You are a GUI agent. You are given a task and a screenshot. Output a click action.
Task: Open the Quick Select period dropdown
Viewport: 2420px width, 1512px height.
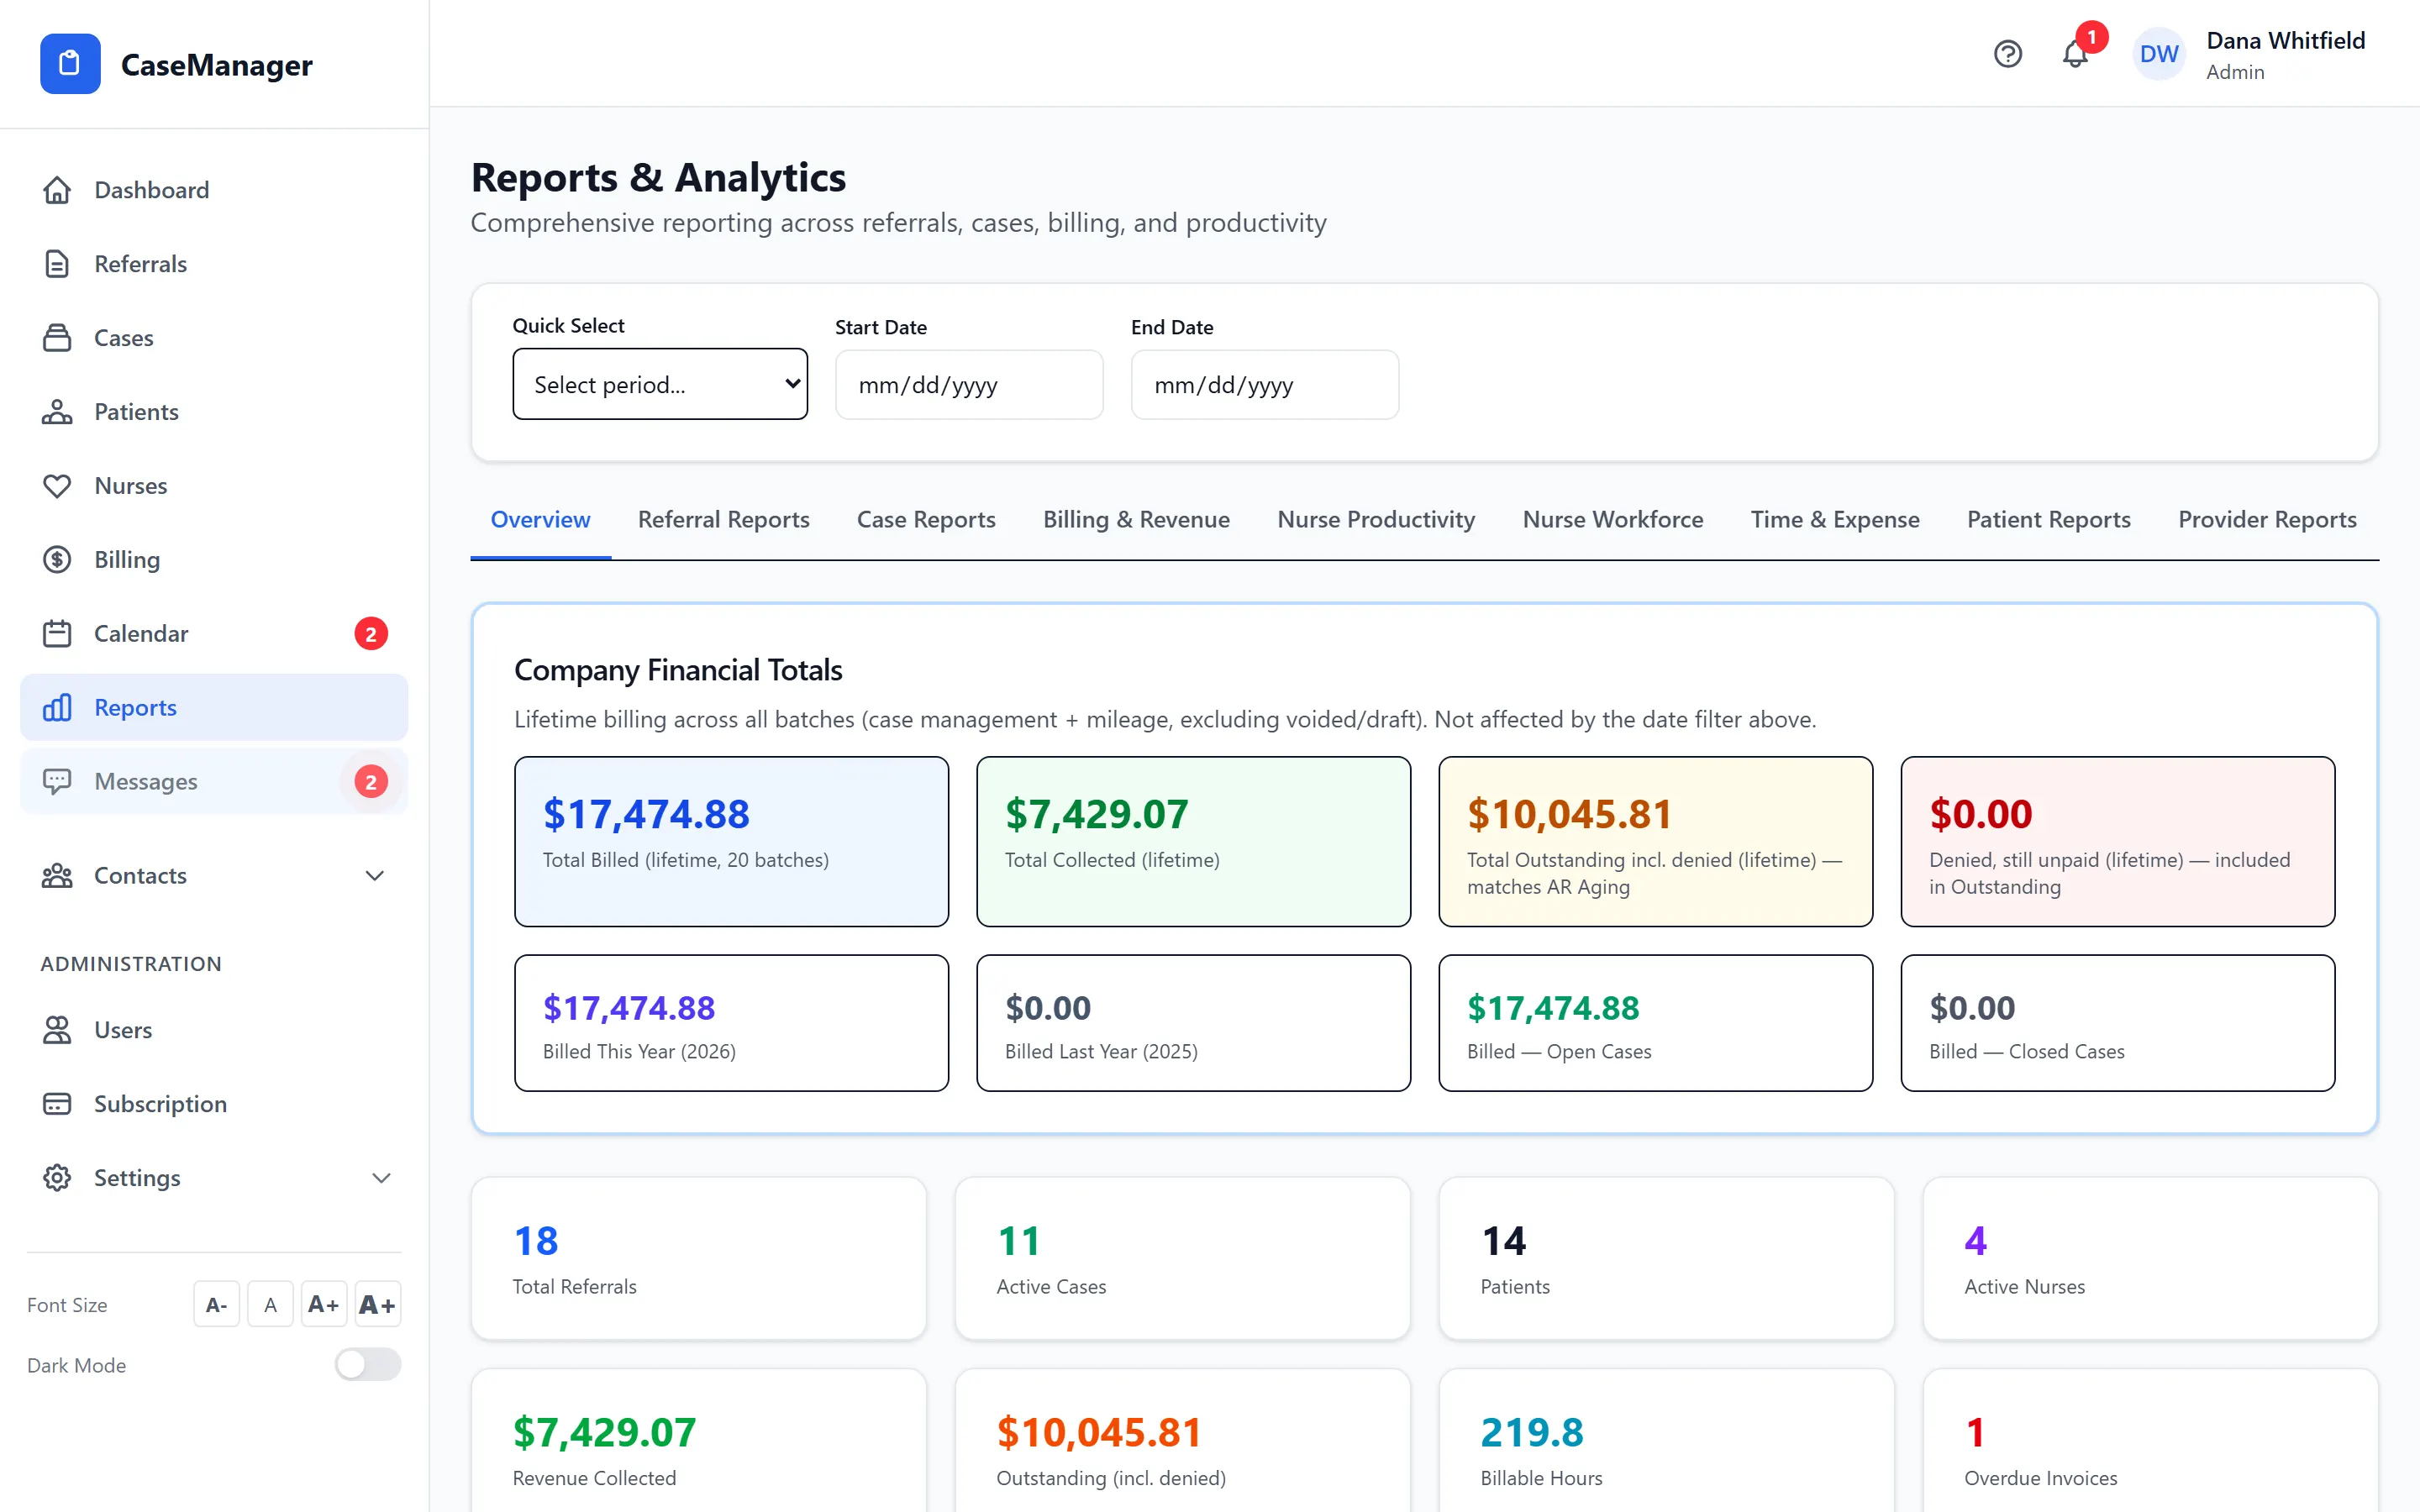(x=660, y=384)
